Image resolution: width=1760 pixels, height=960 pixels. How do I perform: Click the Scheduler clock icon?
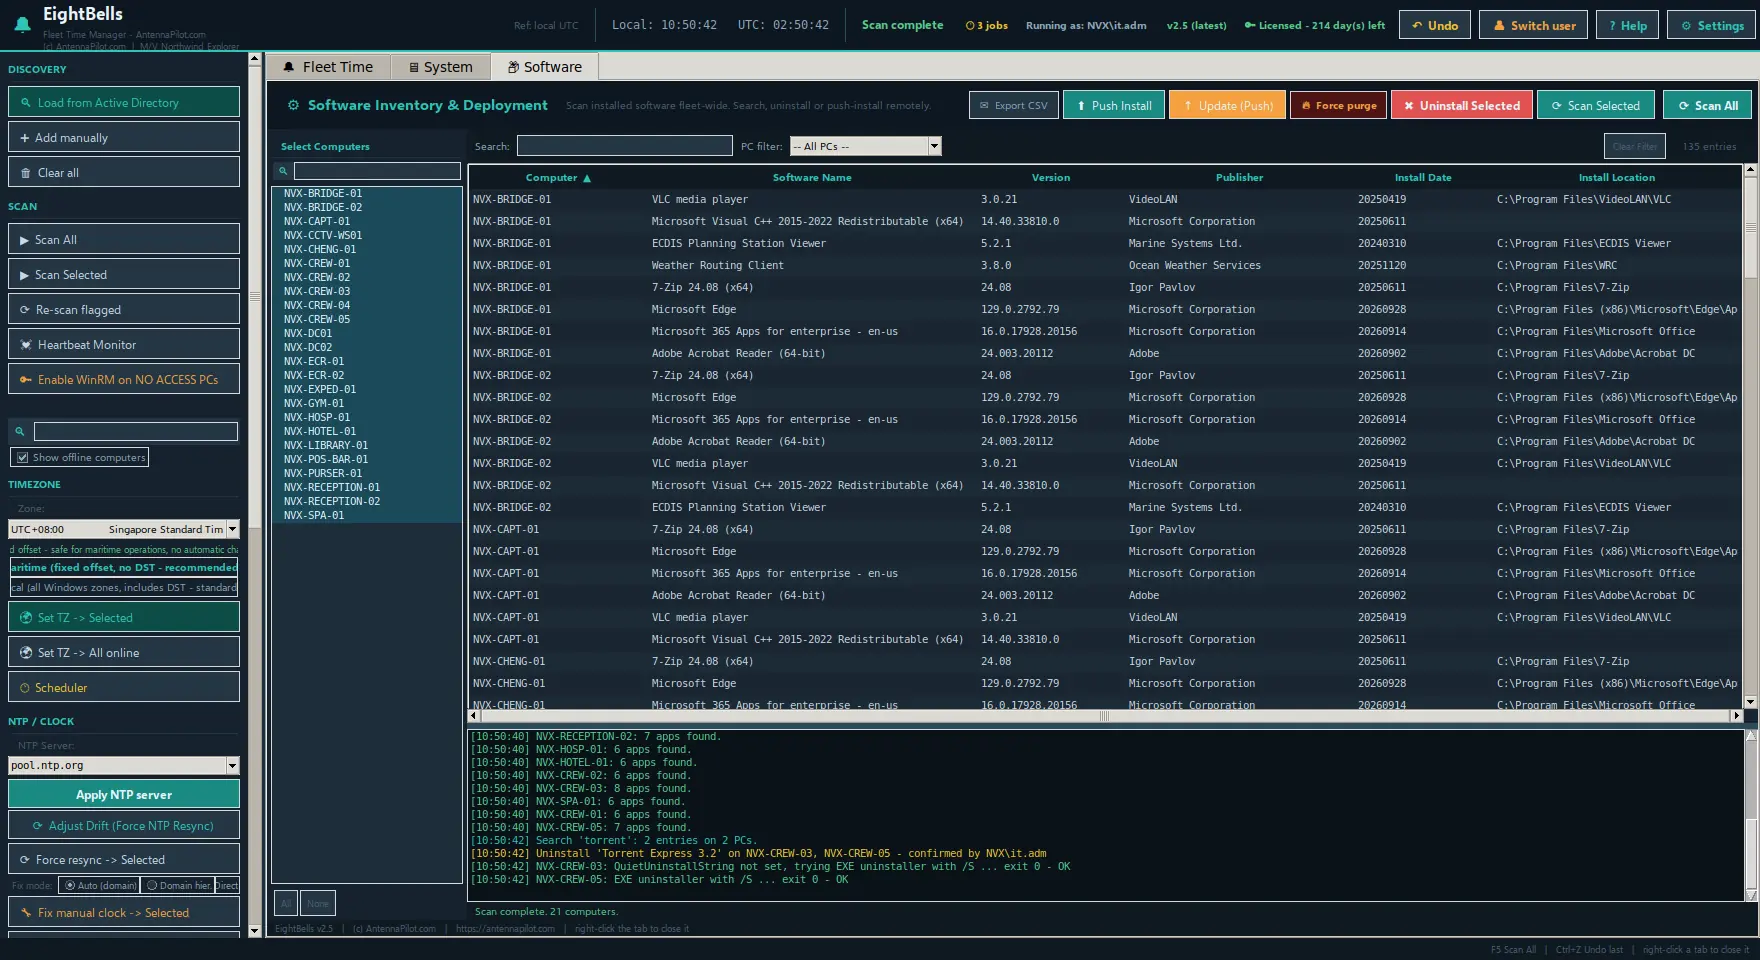25,688
